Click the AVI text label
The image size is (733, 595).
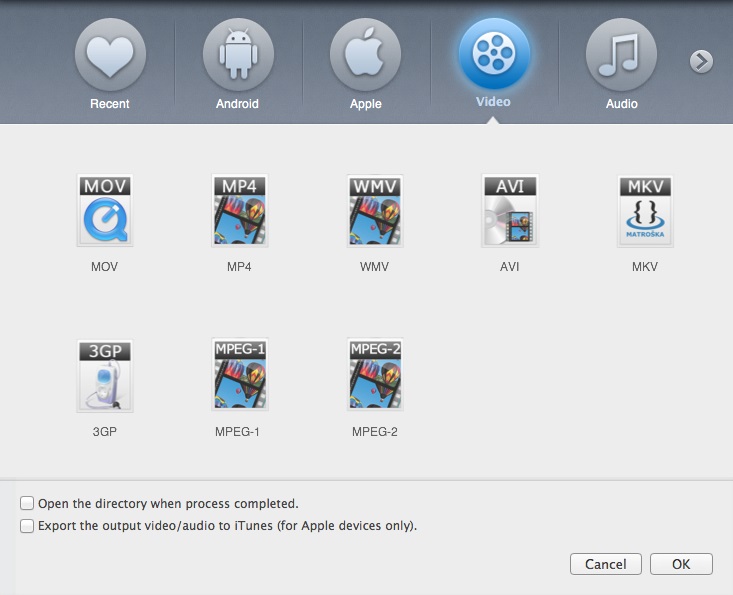click(510, 267)
